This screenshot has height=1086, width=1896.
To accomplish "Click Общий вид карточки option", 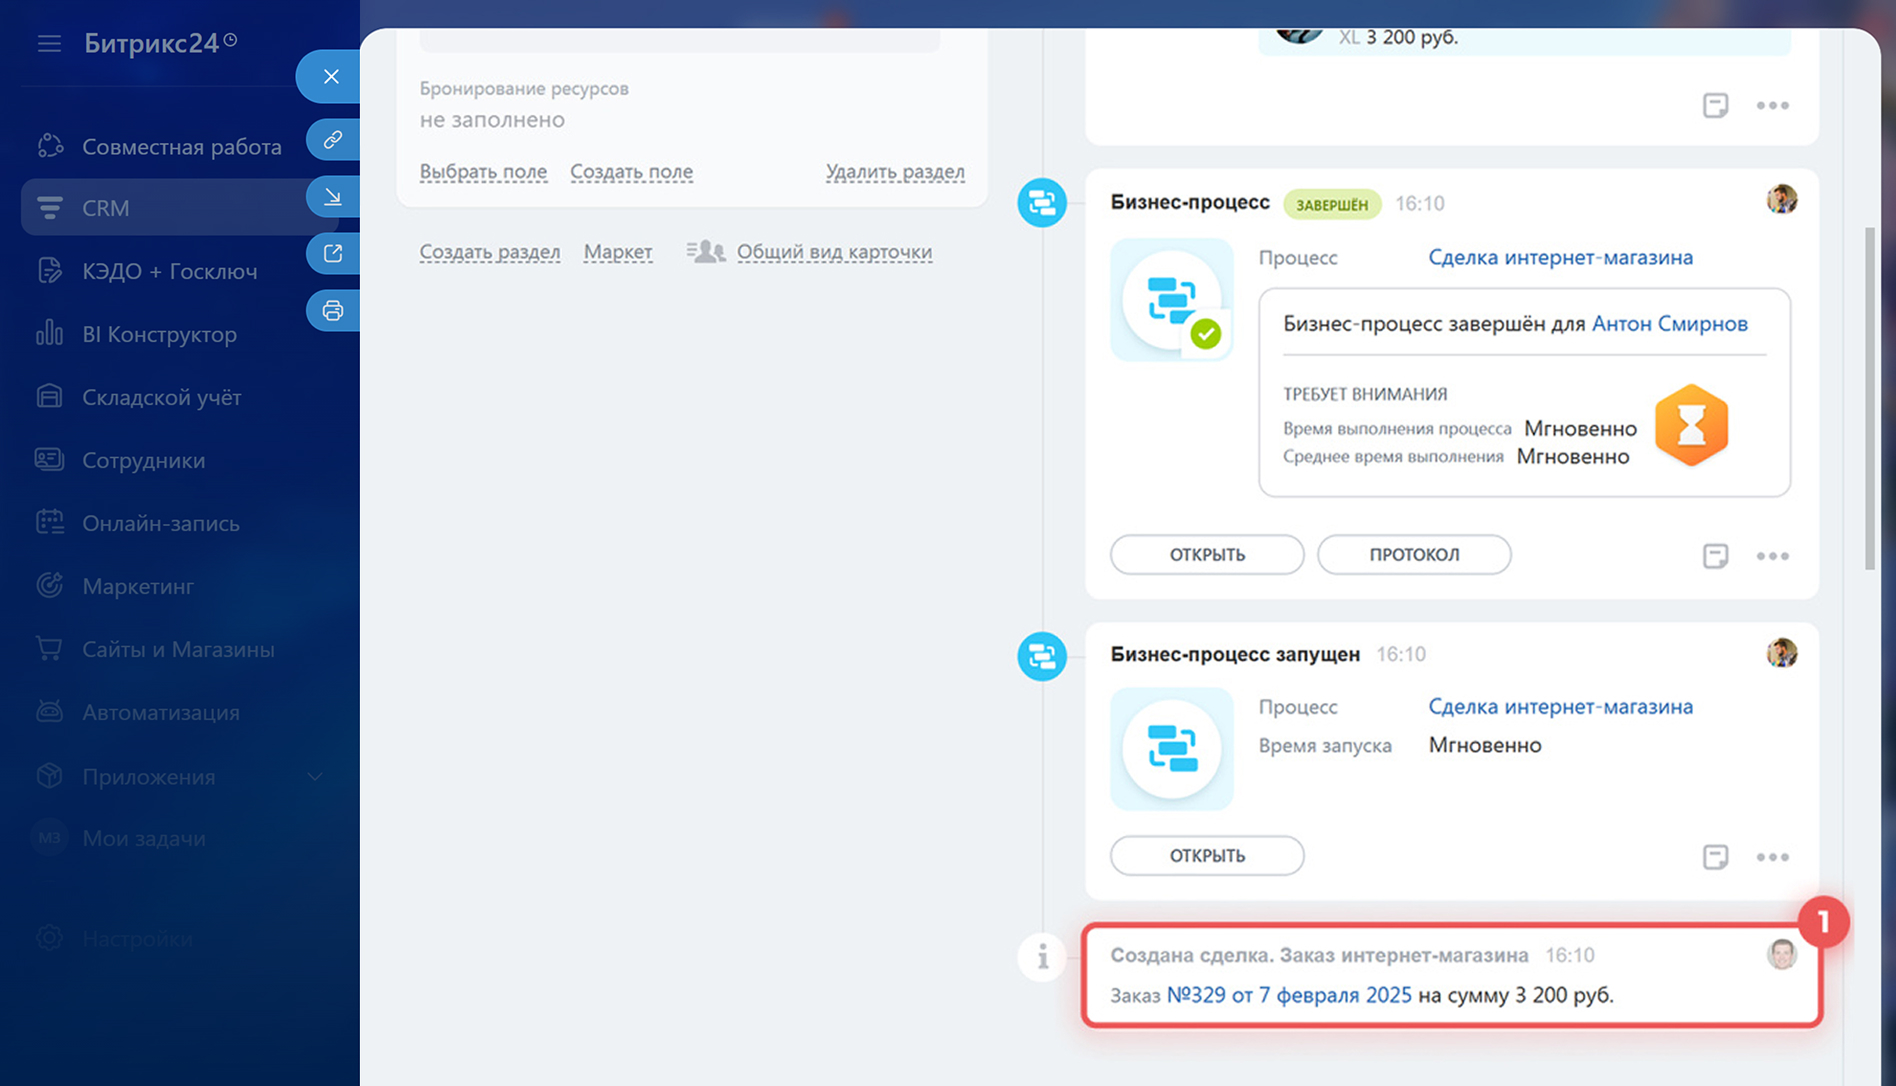I will (x=833, y=252).
